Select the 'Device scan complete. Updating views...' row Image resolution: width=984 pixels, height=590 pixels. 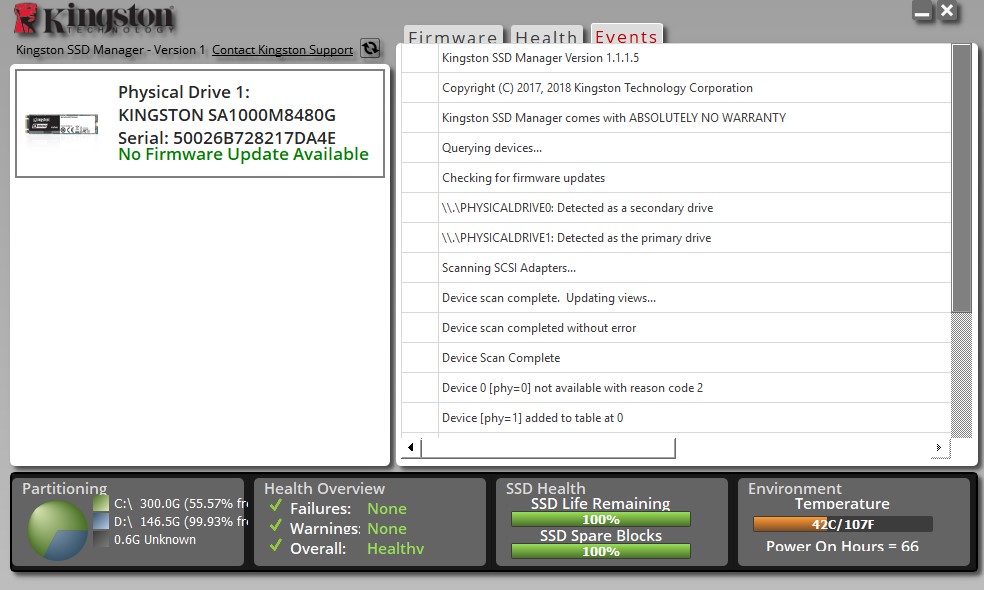676,298
